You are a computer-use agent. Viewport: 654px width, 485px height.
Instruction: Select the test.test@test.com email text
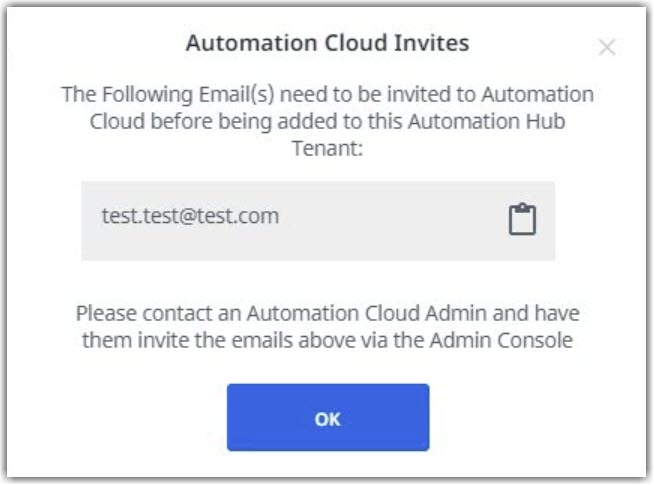click(190, 216)
